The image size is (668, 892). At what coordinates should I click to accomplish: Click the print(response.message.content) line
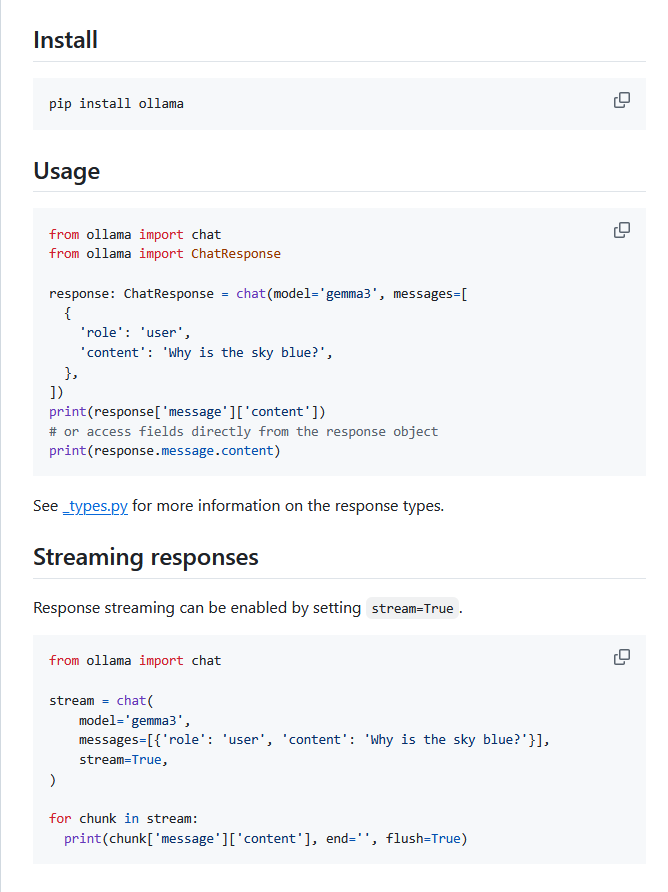coord(165,451)
